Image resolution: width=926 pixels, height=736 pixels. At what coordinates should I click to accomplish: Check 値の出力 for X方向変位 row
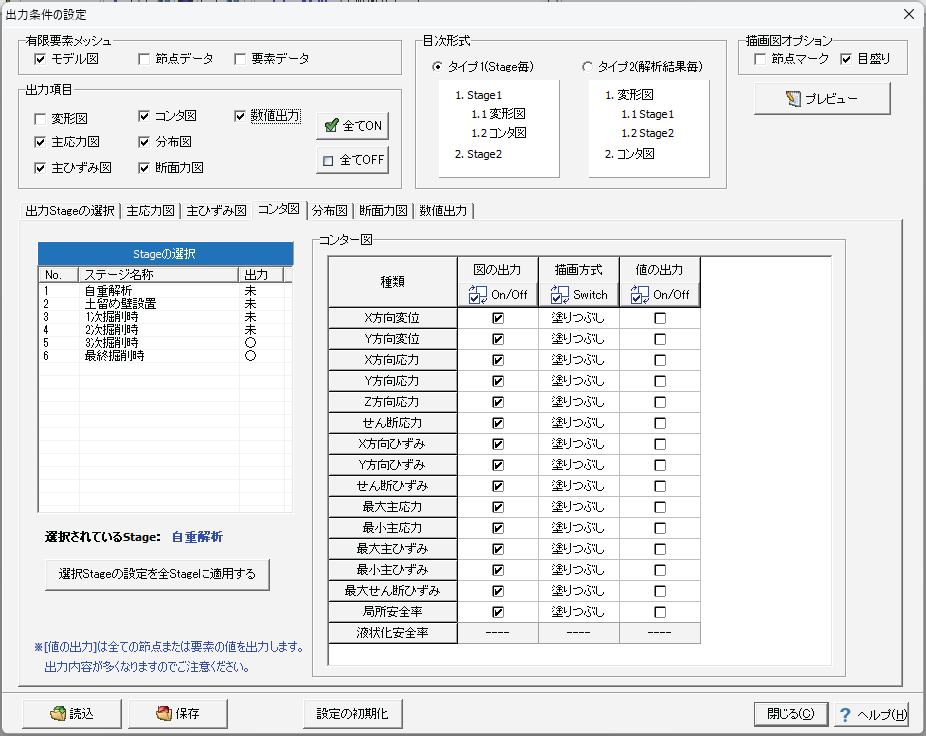click(x=660, y=318)
